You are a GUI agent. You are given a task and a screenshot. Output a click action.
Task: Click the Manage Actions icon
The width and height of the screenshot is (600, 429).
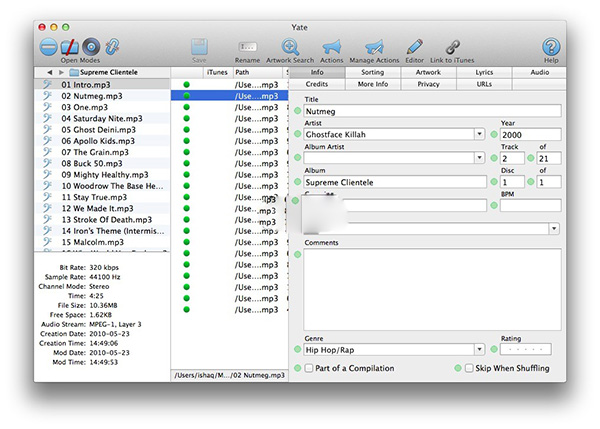coord(373,46)
